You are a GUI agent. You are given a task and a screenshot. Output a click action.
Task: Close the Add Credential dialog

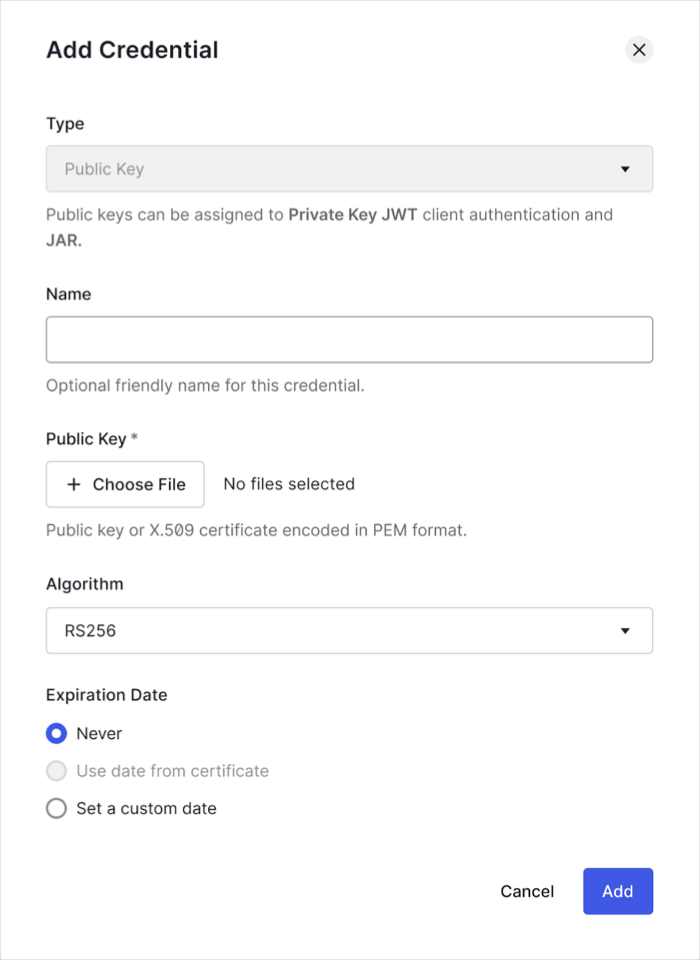pos(639,50)
